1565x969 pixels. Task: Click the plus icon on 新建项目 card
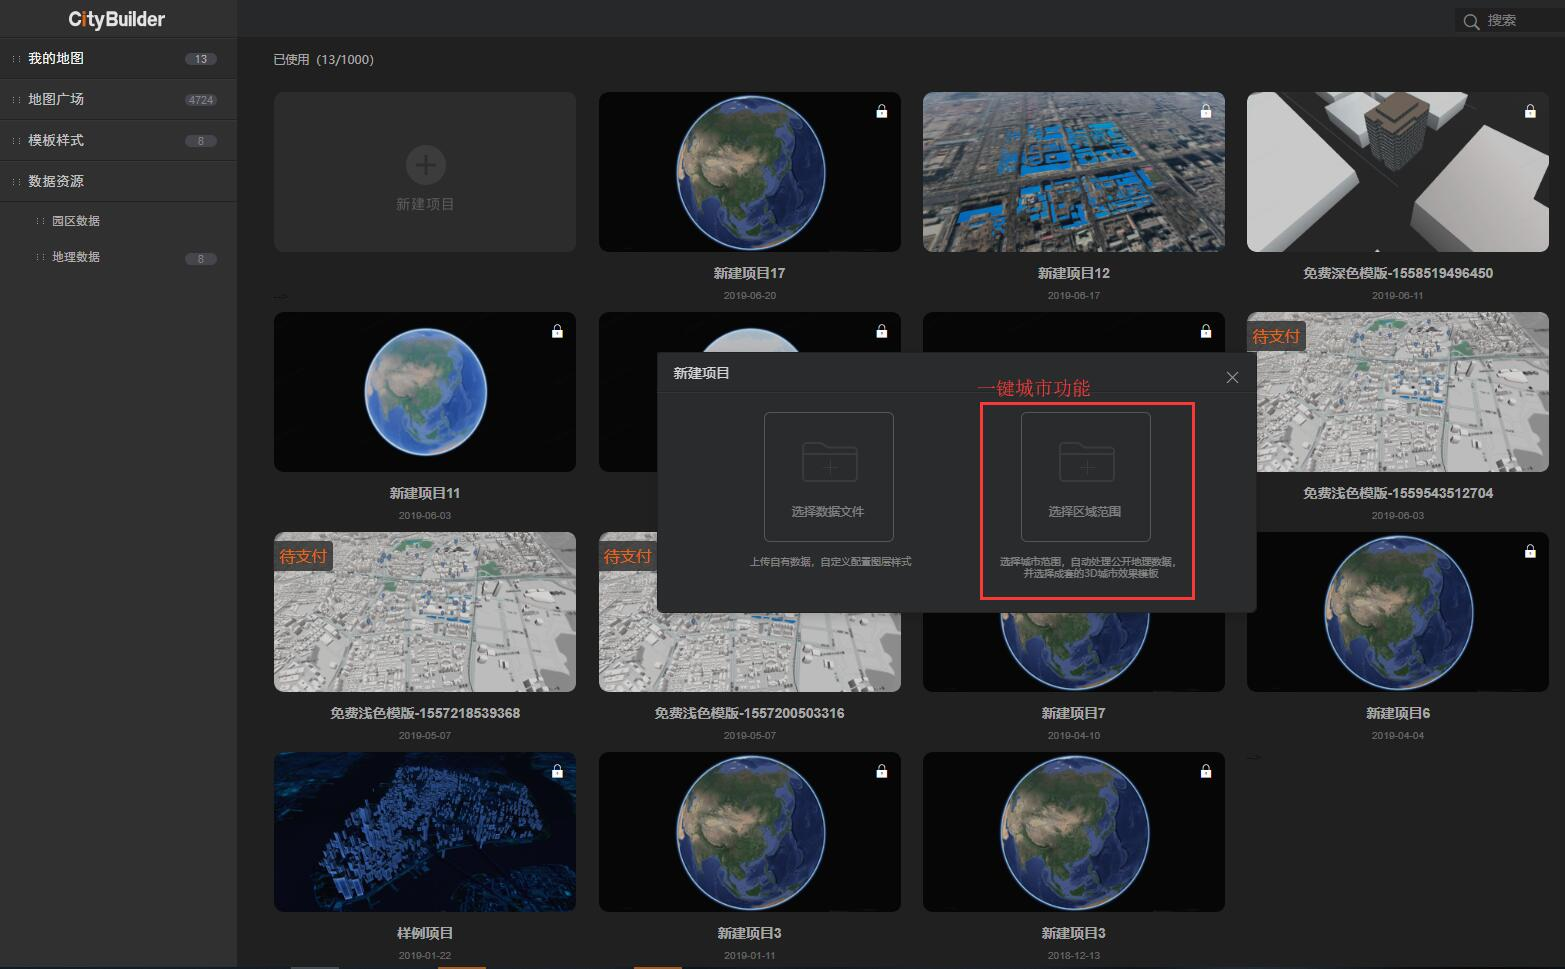(426, 165)
